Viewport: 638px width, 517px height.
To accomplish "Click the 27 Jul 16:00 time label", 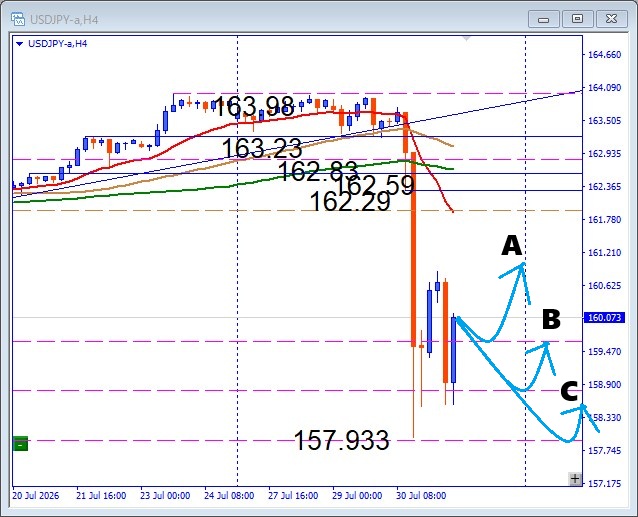I will 293,495.
